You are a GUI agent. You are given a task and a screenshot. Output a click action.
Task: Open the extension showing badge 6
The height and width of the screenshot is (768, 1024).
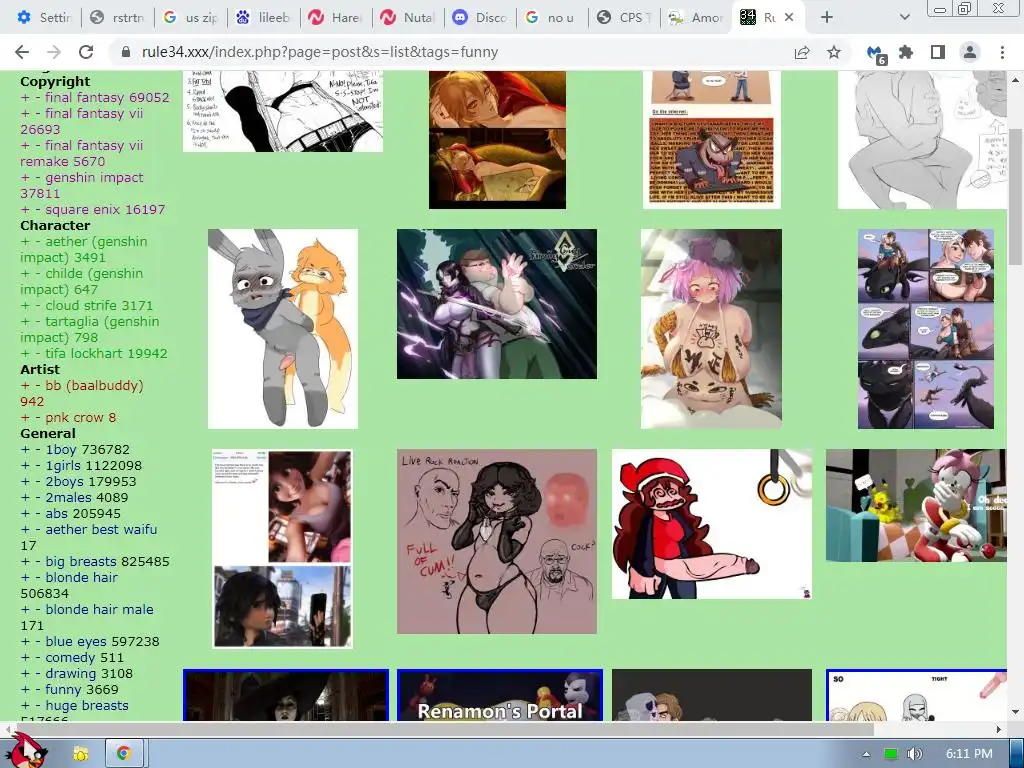pyautogui.click(x=875, y=54)
